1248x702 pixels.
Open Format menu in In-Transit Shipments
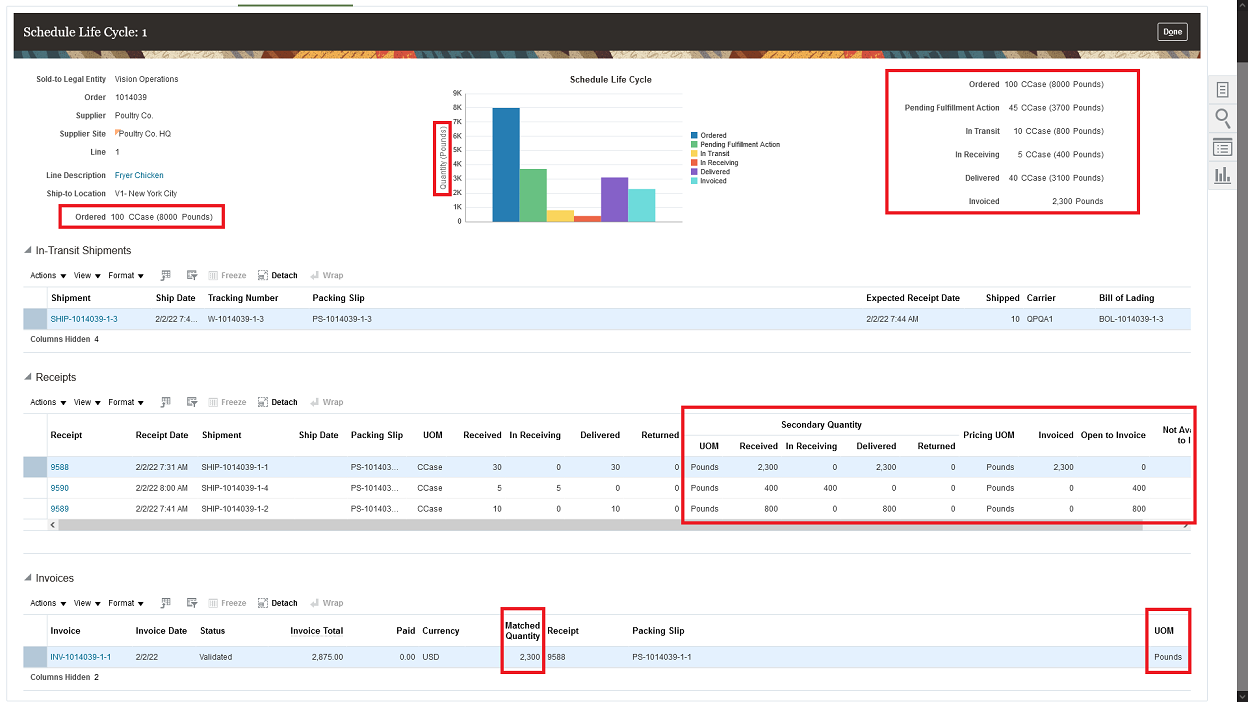pyautogui.click(x=126, y=276)
